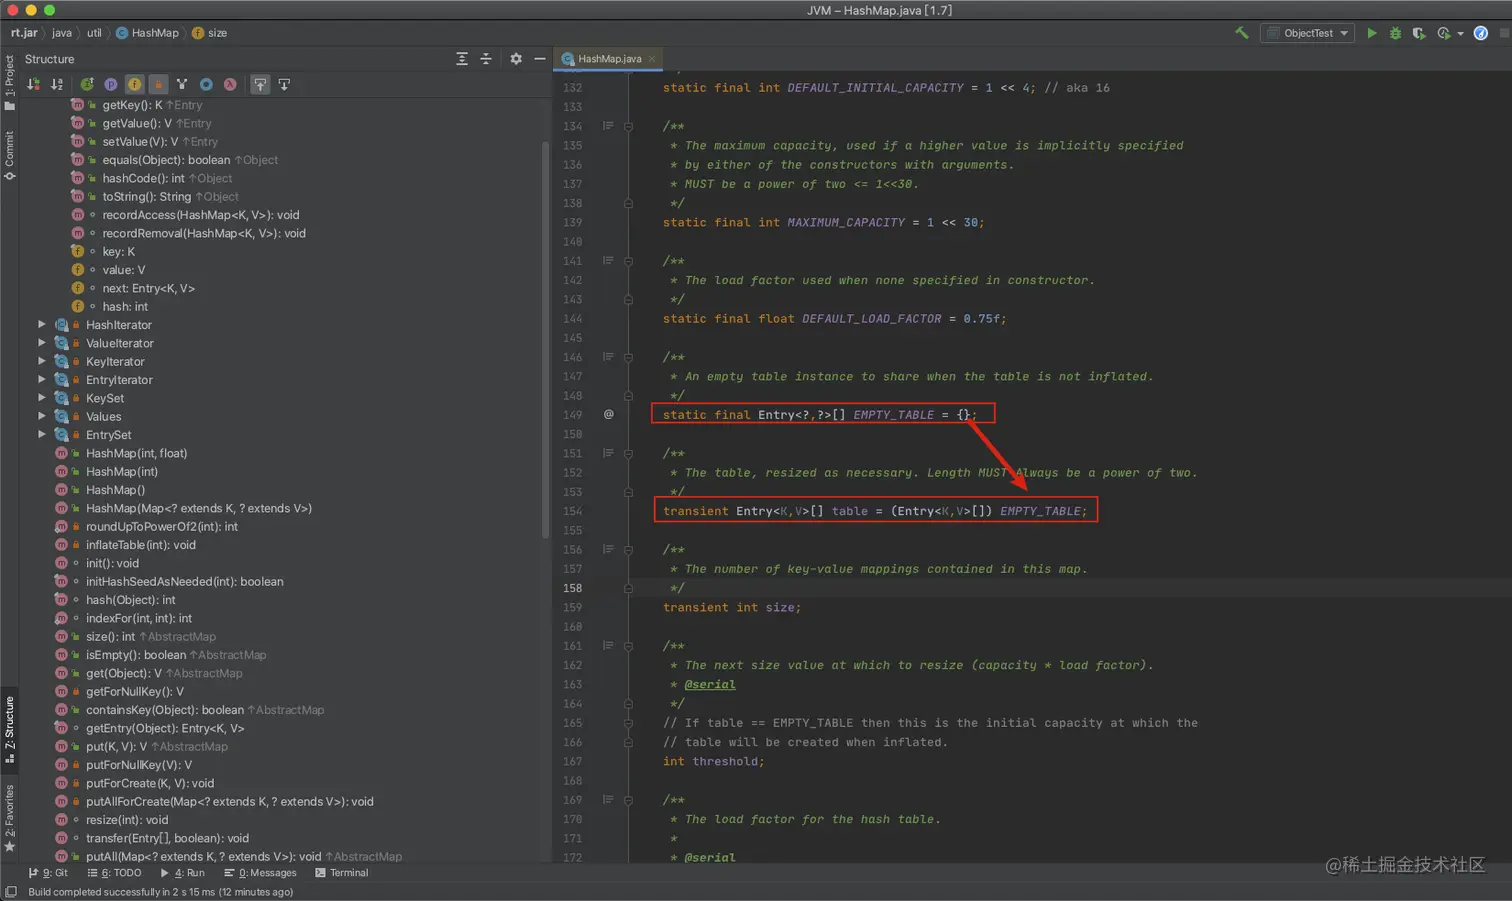The image size is (1512, 901).
Task: Expand the KeyIterator class node
Action: coord(42,361)
